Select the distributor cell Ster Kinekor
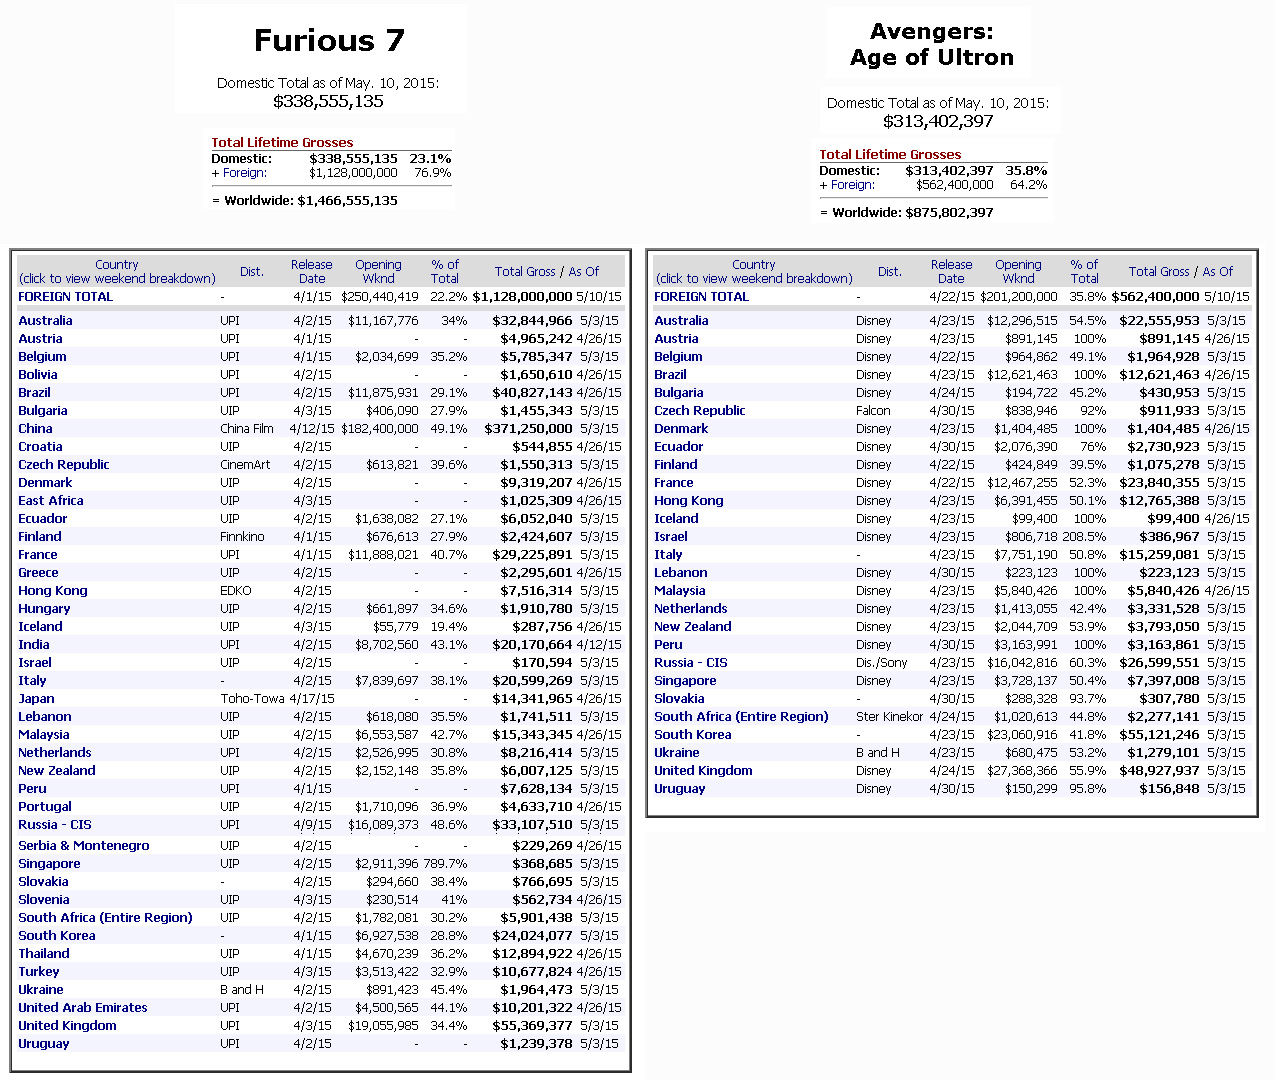Image resolution: width=1274 pixels, height=1080 pixels. coord(890,717)
